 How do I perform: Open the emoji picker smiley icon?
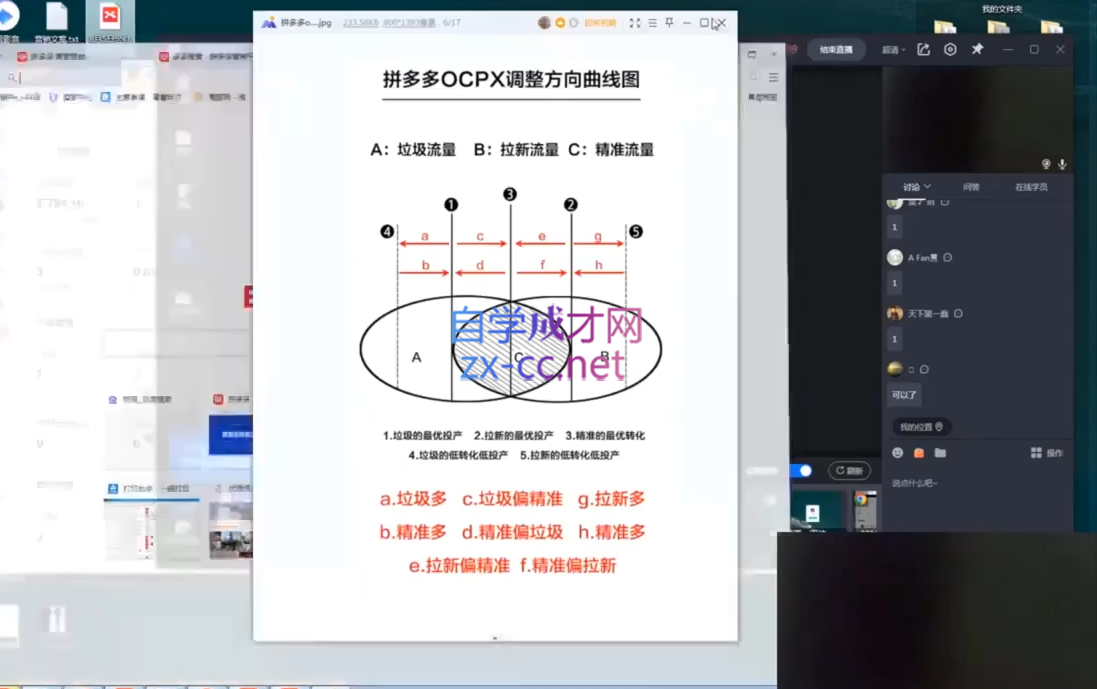(x=898, y=453)
